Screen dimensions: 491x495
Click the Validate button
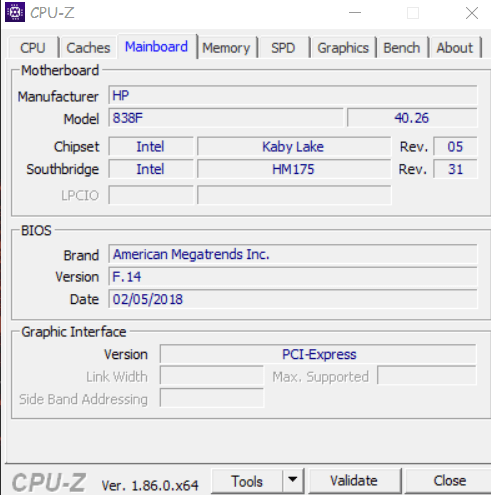click(x=354, y=481)
